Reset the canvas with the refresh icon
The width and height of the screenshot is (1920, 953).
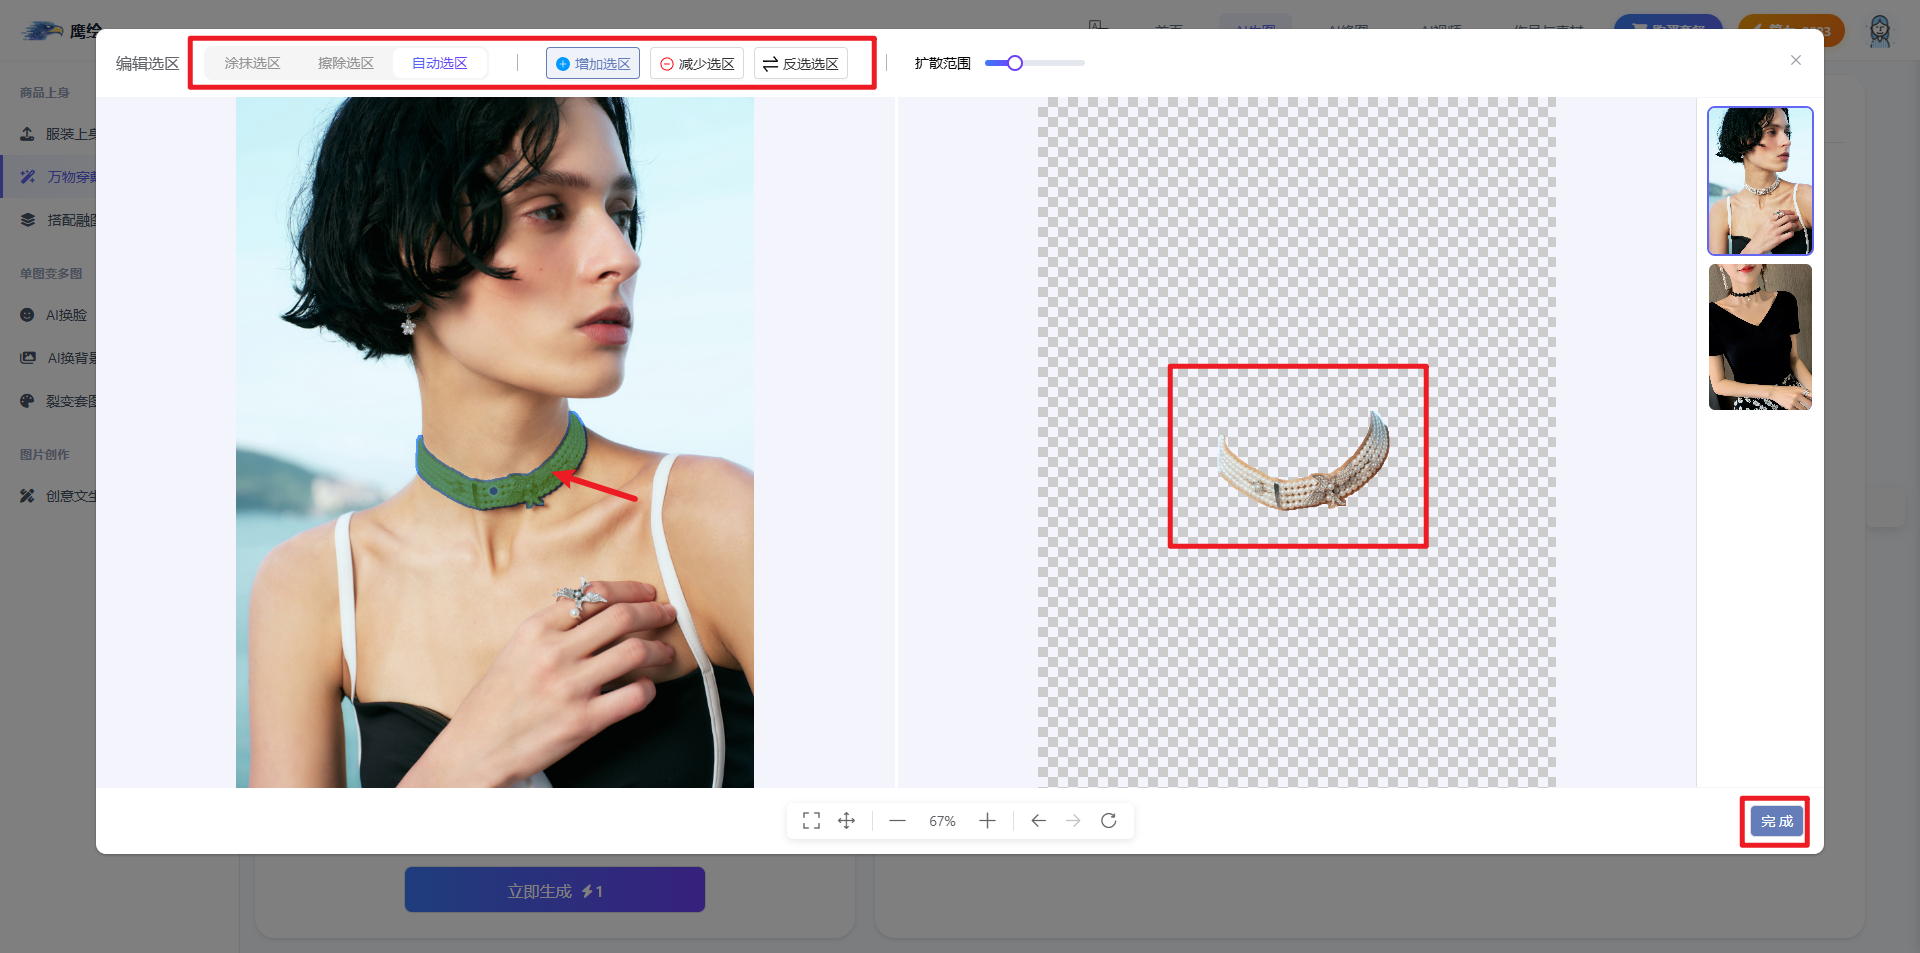[x=1108, y=821]
